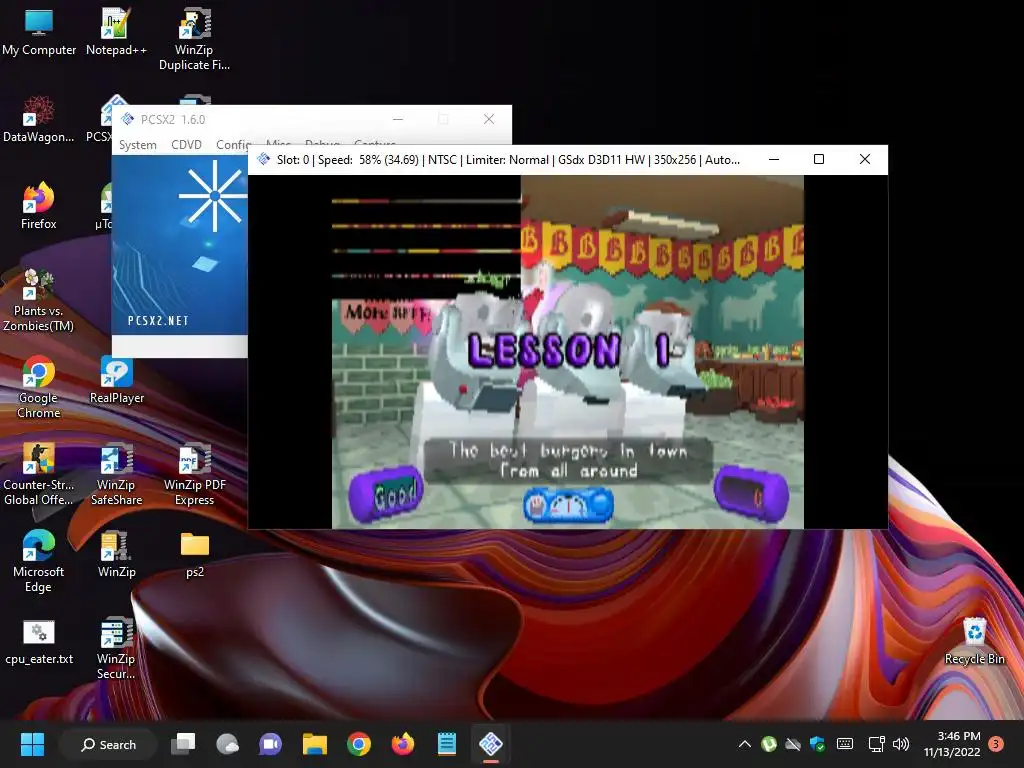This screenshot has width=1024, height=768.
Task: Open the ps2 folder on desktop
Action: (194, 554)
